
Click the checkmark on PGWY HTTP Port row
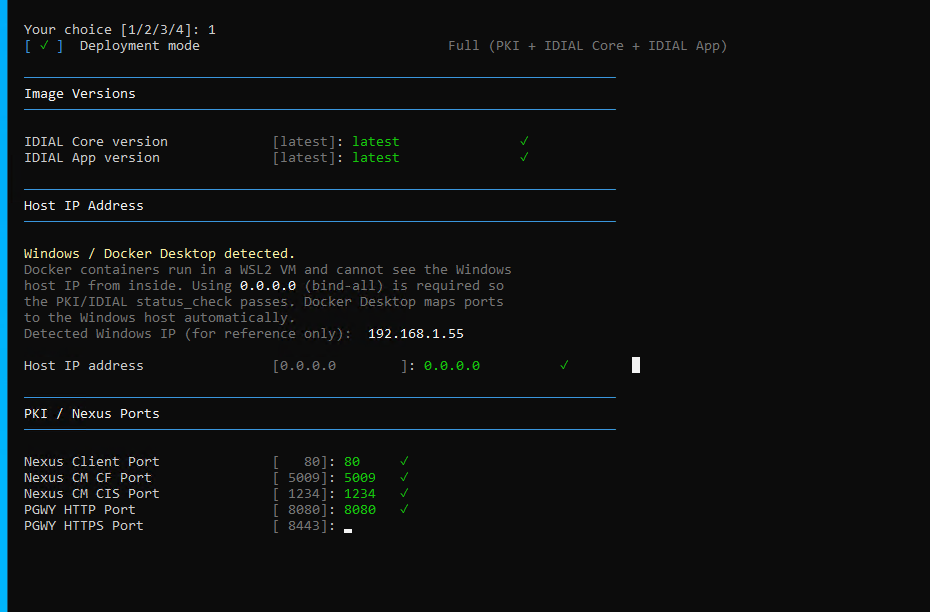point(404,509)
